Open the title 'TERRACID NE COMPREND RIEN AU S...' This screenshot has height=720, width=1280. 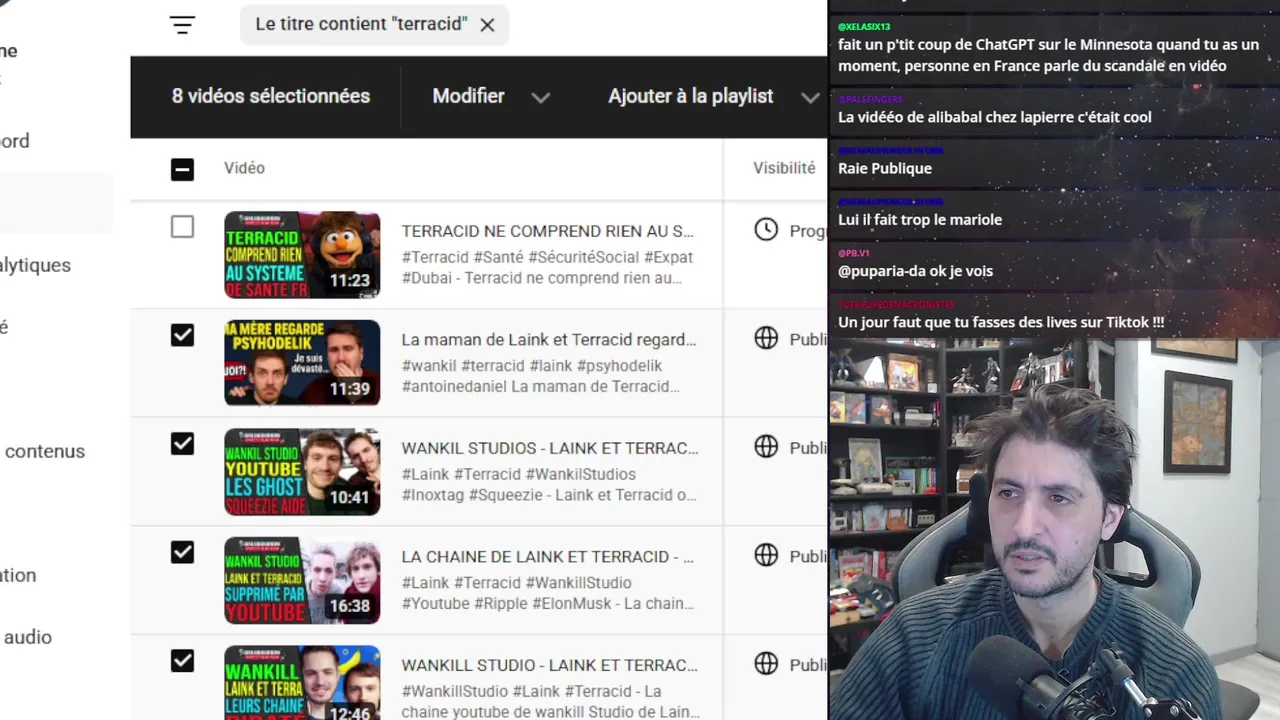tap(547, 231)
